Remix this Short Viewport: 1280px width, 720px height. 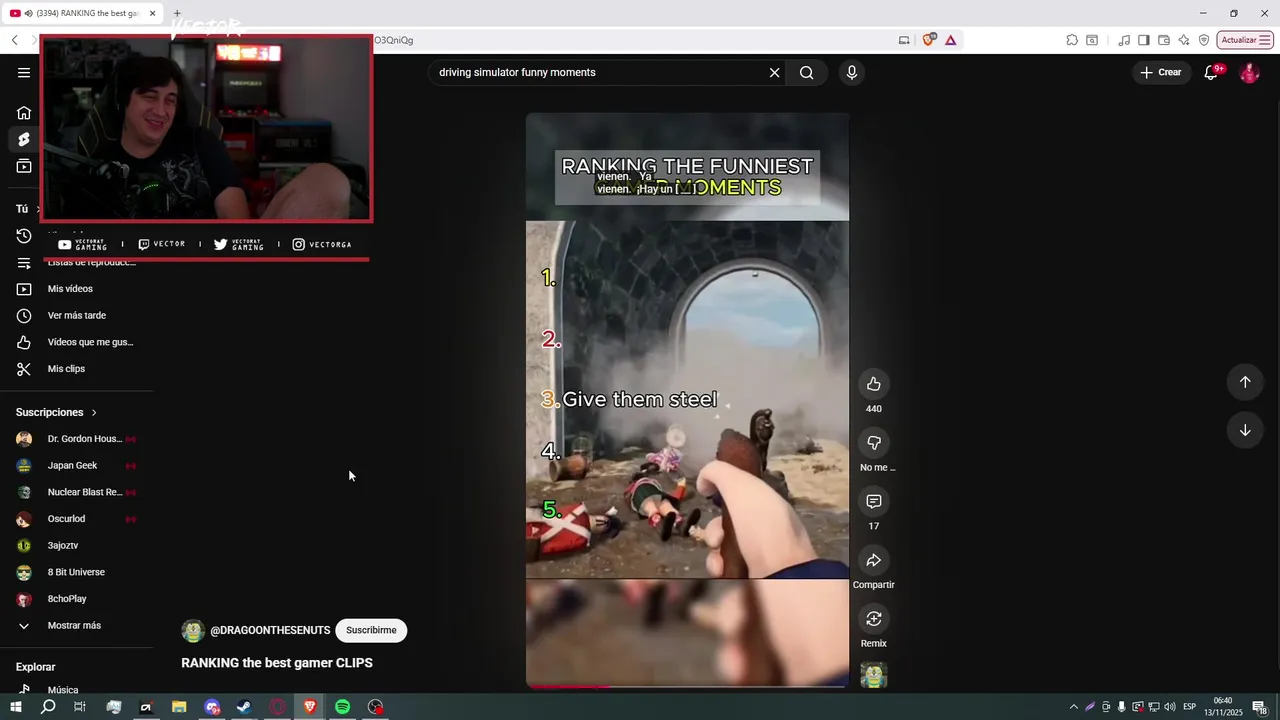tap(874, 619)
